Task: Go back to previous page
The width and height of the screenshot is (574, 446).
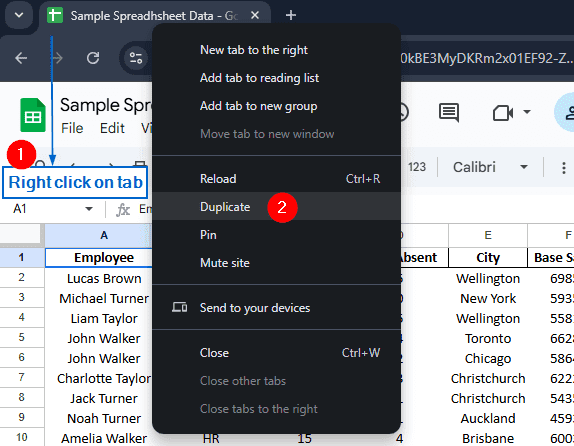Action: click(x=21, y=58)
